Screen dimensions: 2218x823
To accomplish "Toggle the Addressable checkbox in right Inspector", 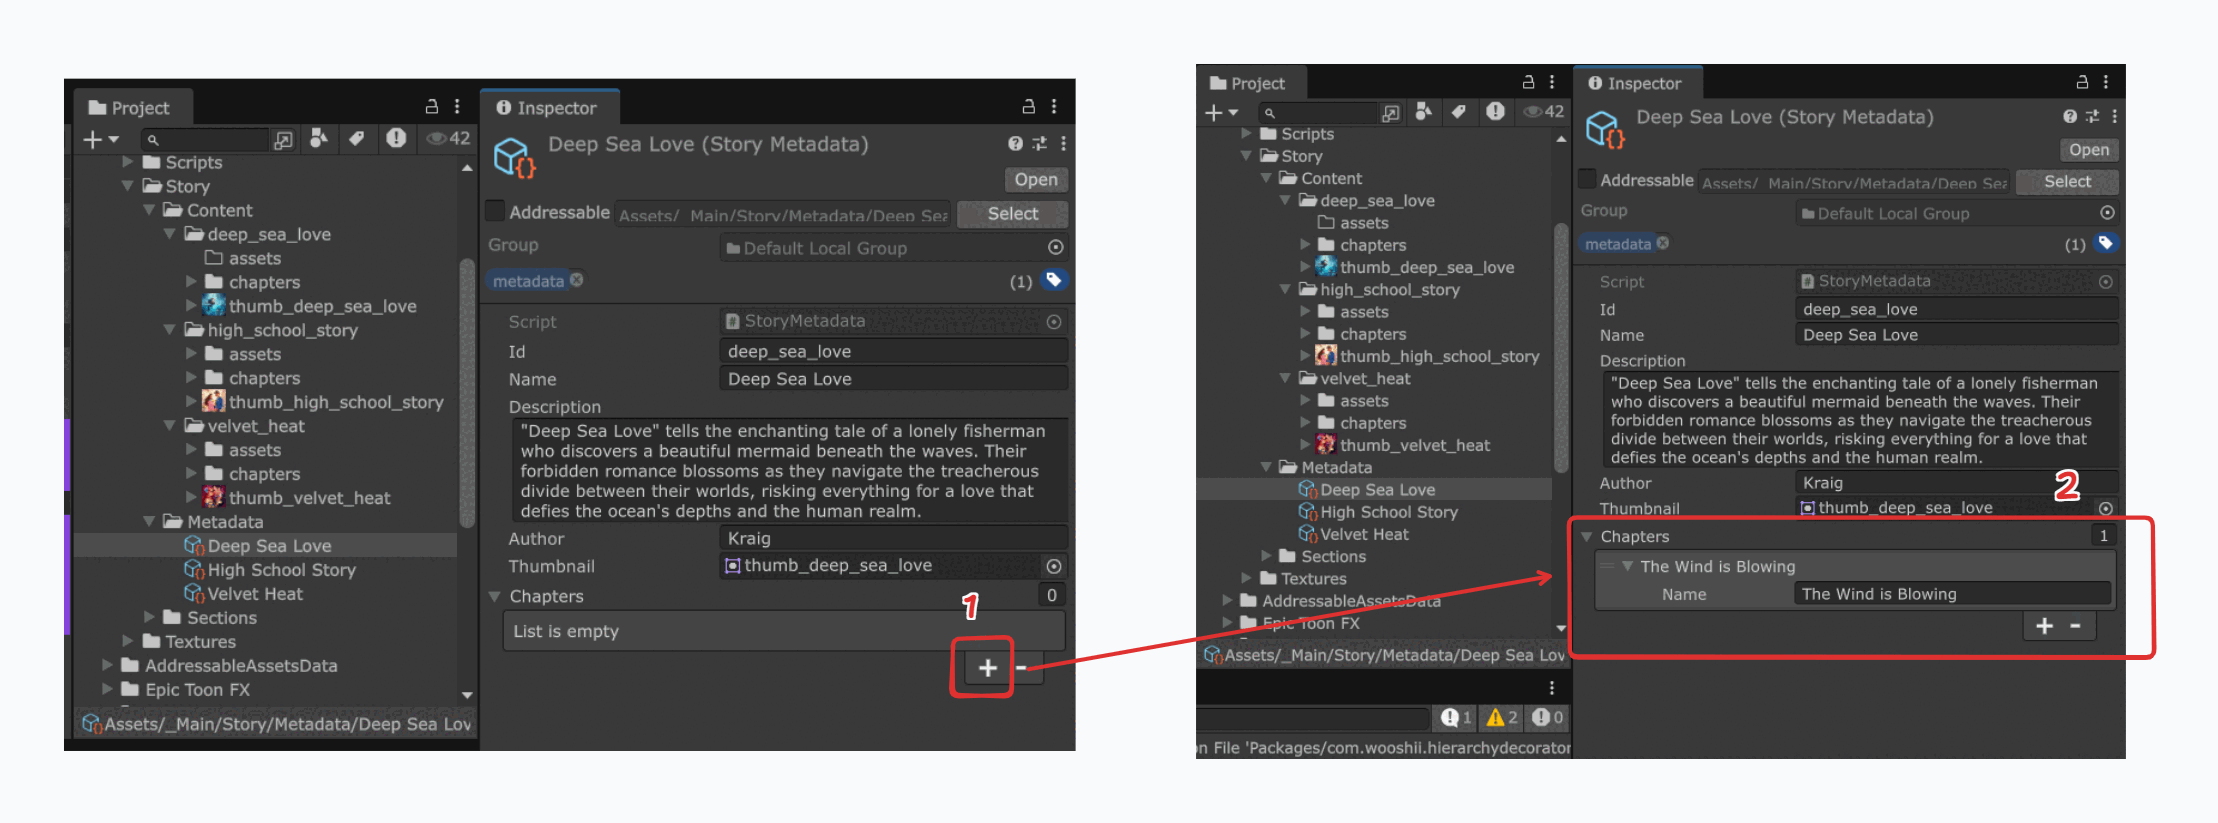I will click(x=1586, y=179).
